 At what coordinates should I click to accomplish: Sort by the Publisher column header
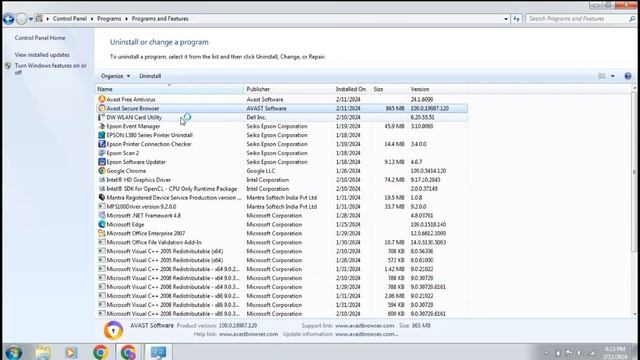coord(289,89)
